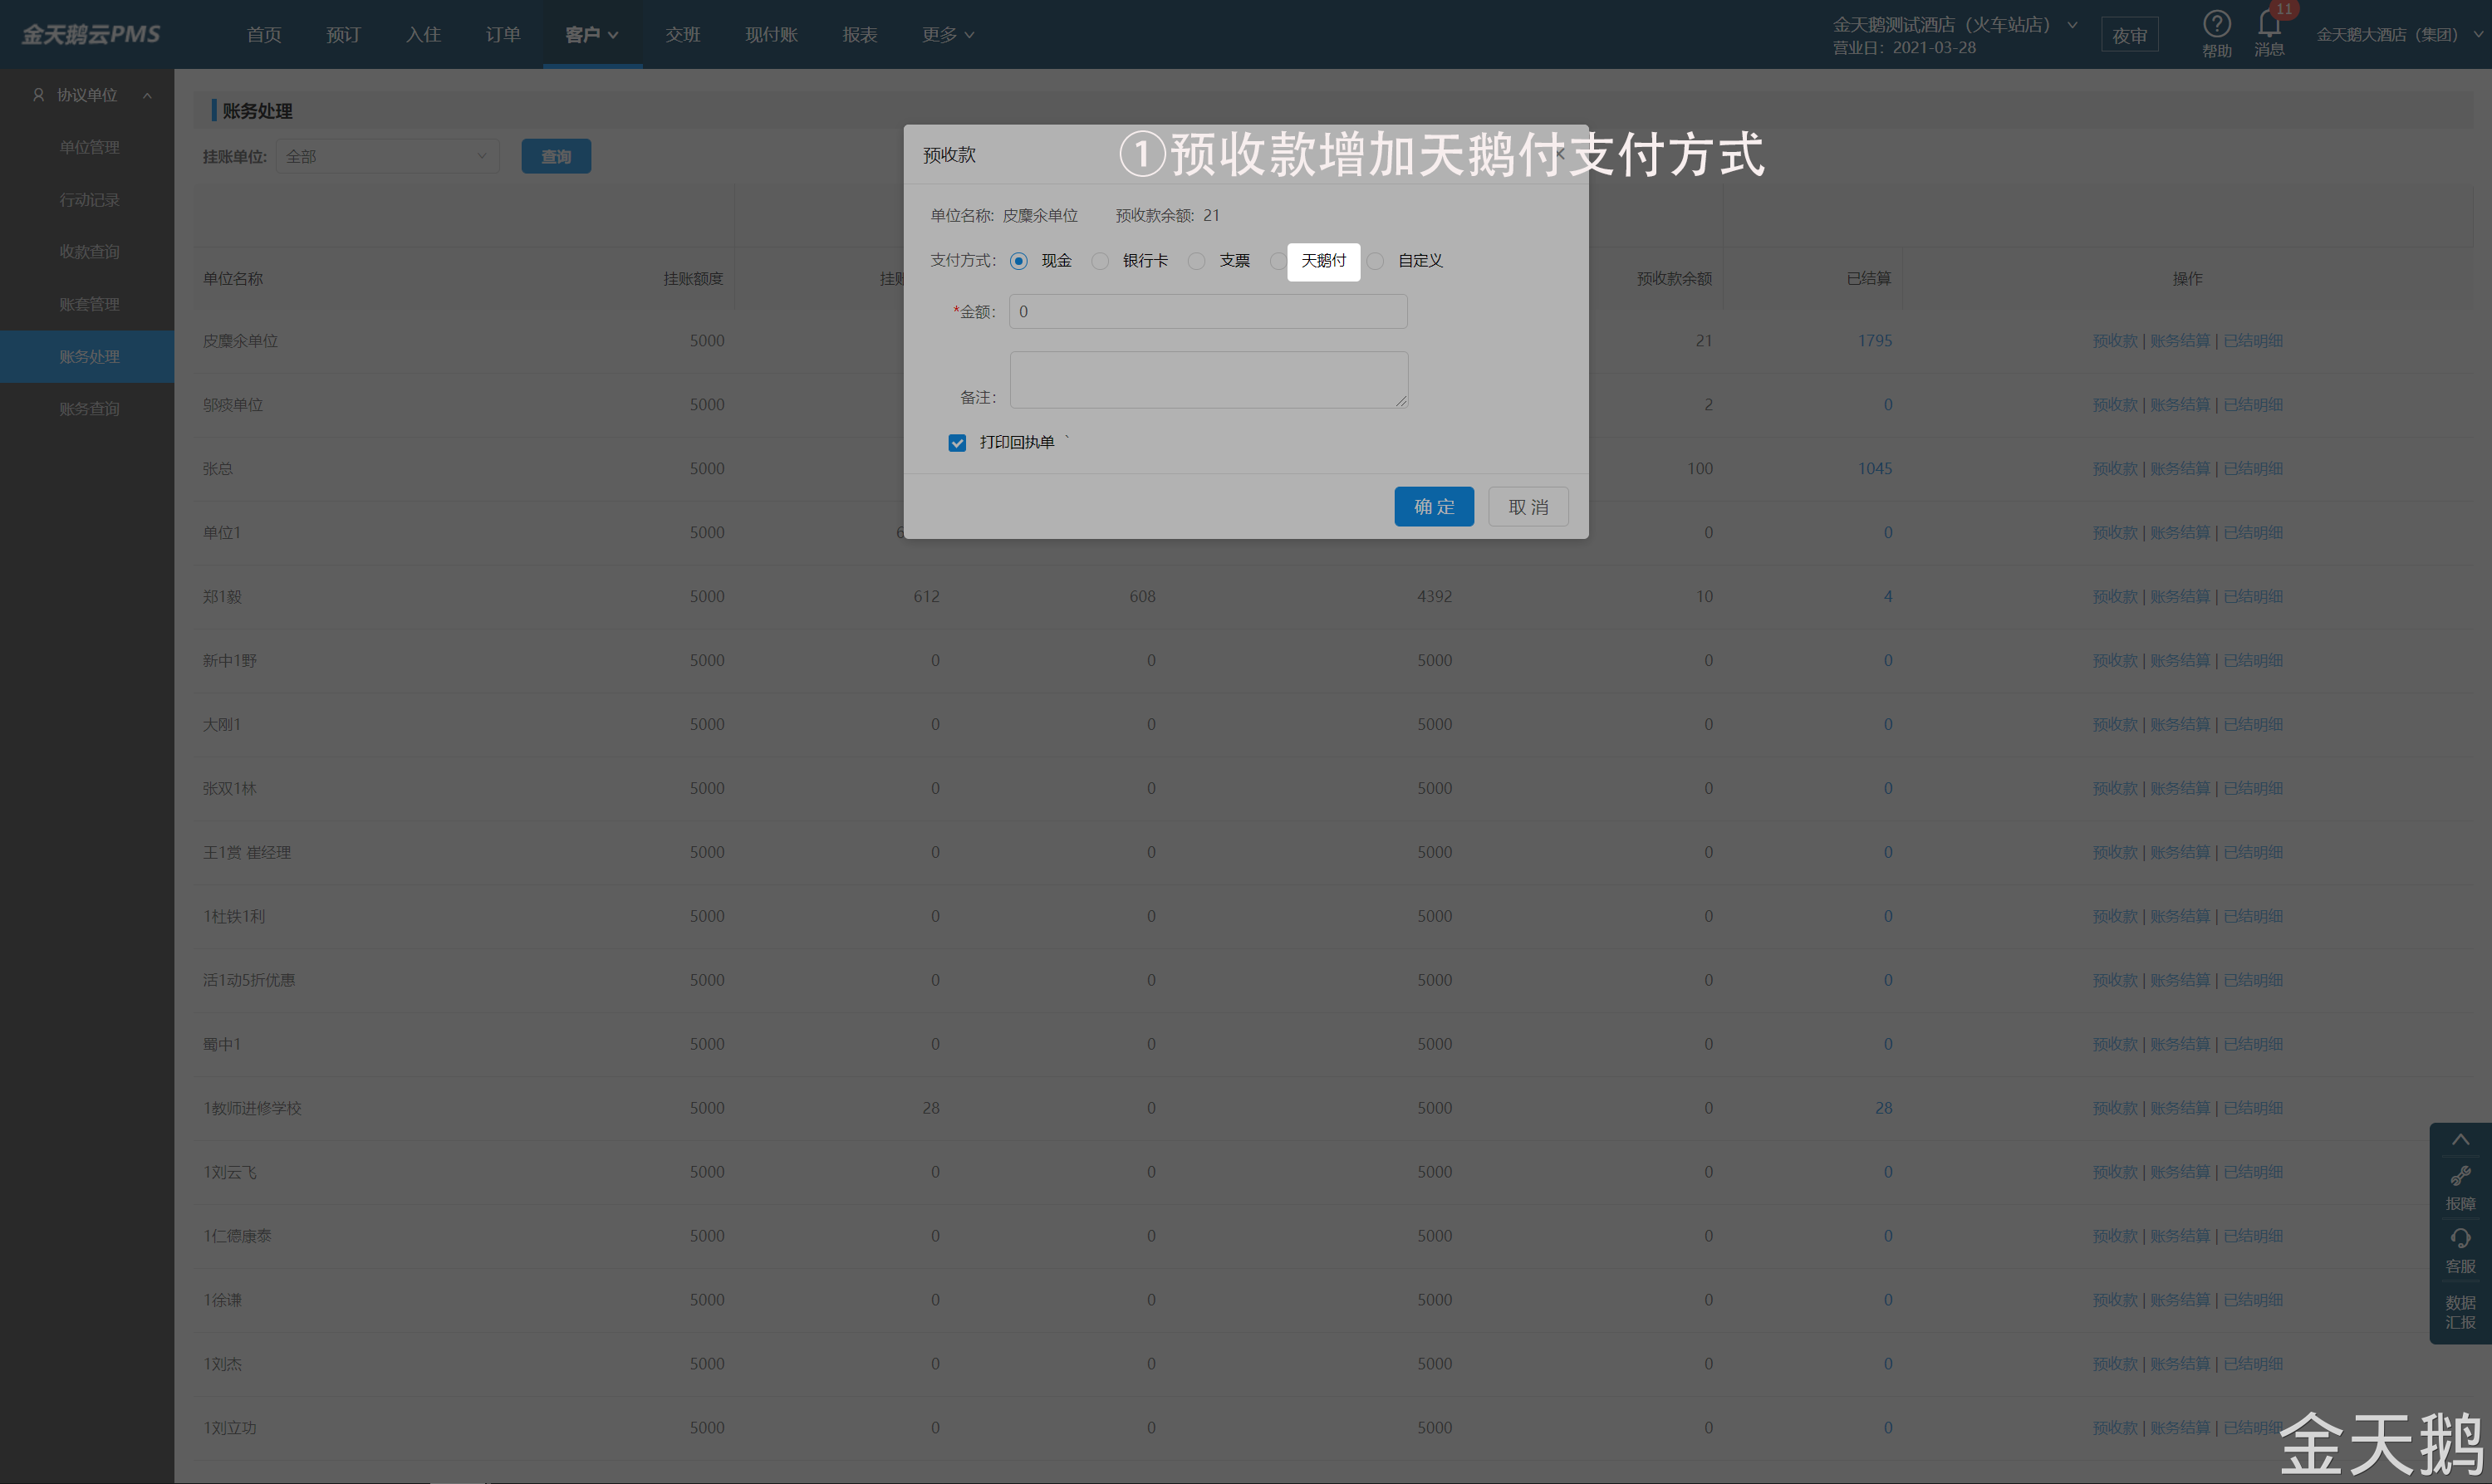2492x1484 pixels.
Task: Open 客服 headset support icon
Action: 2460,1239
